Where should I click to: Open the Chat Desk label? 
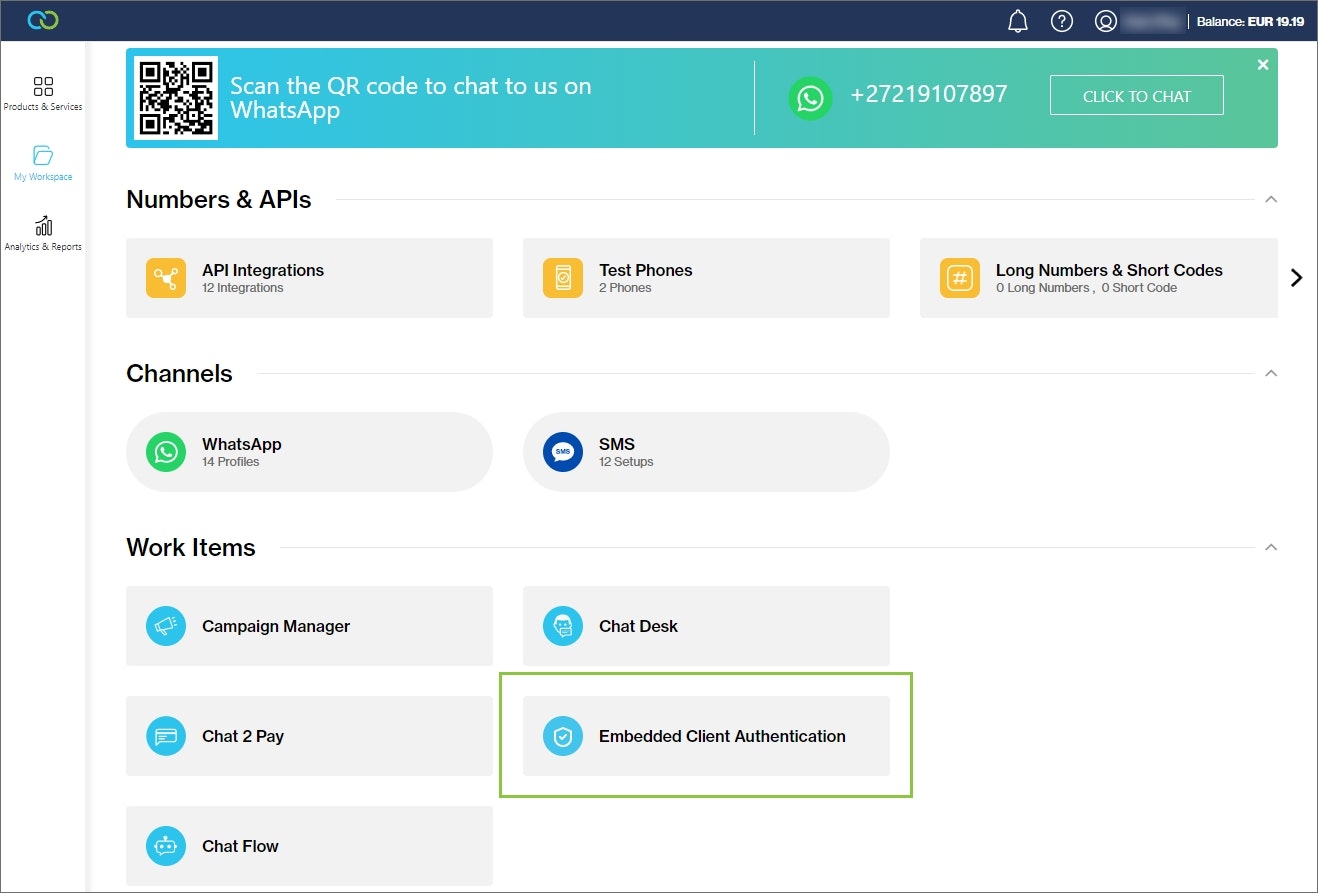(x=638, y=626)
